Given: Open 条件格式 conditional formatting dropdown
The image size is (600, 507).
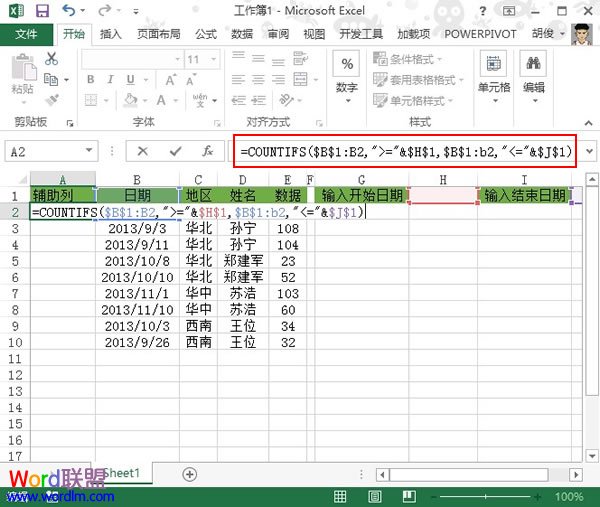Looking at the screenshot, I should (x=407, y=59).
